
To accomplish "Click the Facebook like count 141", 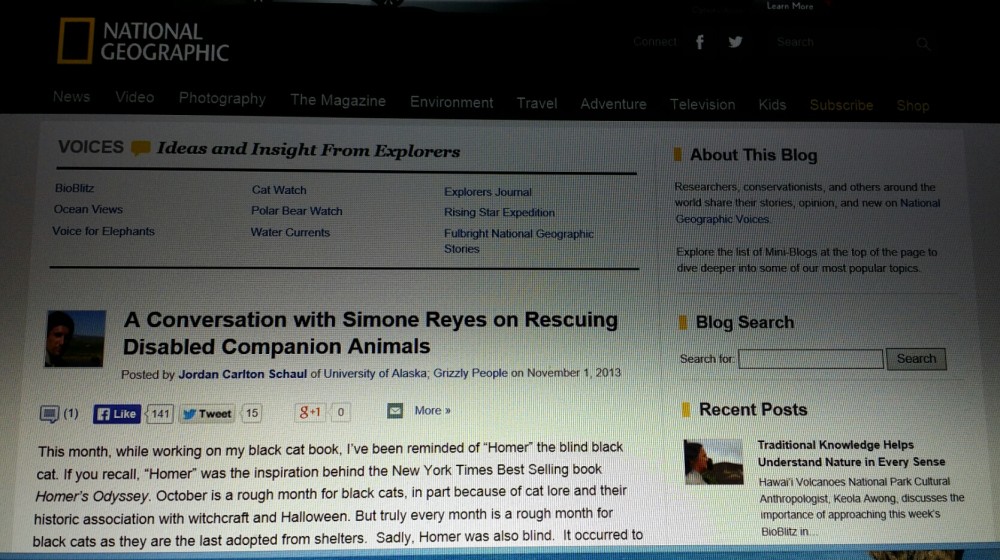I will pyautogui.click(x=160, y=414).
